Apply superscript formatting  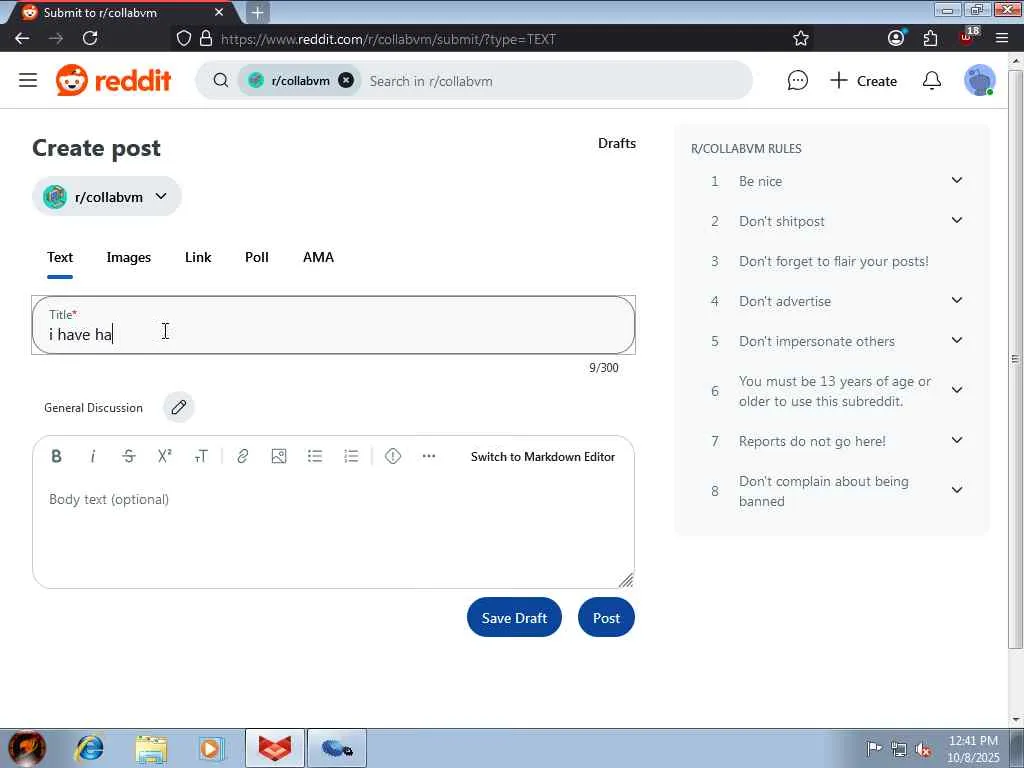165,456
